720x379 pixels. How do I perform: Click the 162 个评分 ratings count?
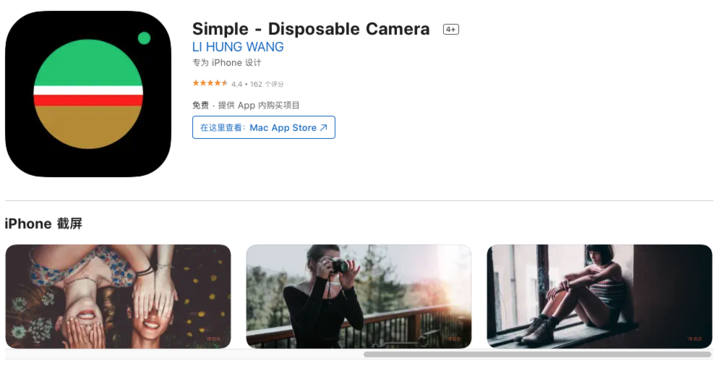[267, 84]
